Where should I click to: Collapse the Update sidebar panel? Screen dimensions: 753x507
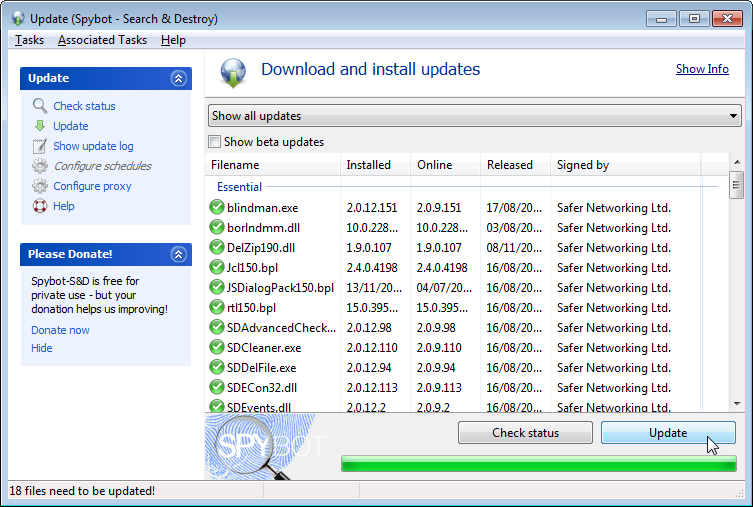[x=179, y=78]
